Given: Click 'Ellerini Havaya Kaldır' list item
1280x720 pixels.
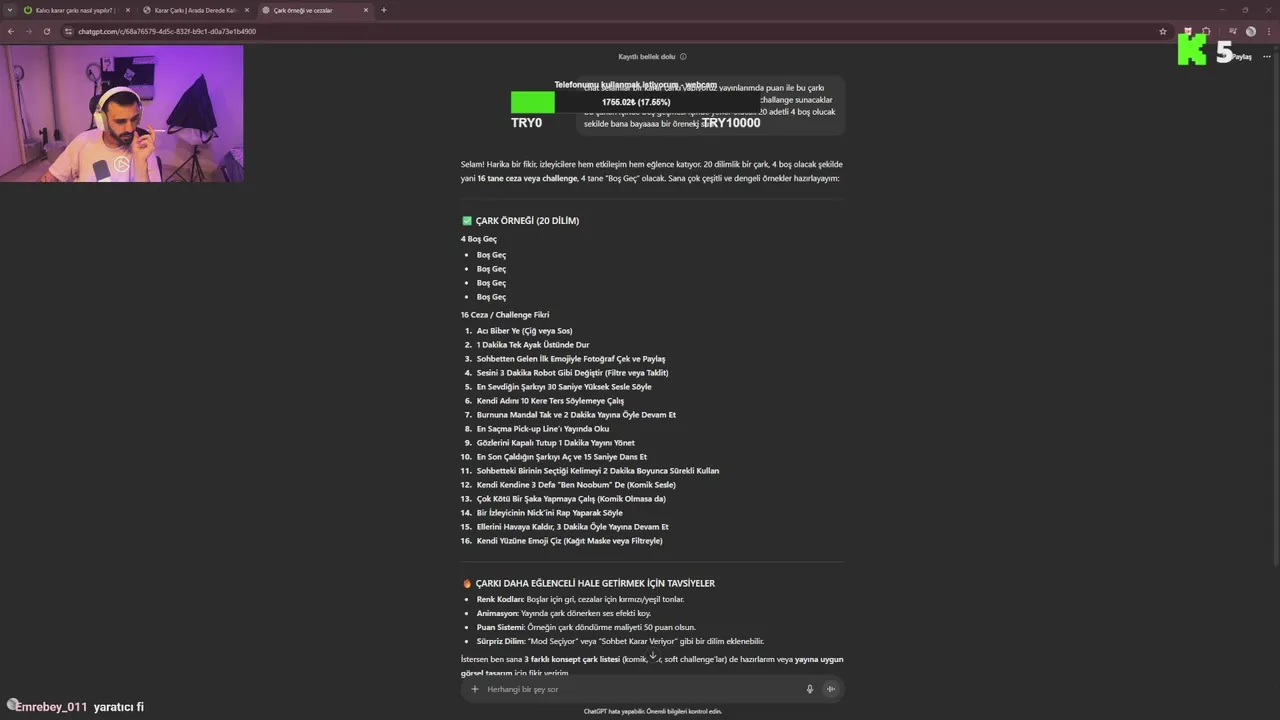Looking at the screenshot, I should (x=572, y=527).
